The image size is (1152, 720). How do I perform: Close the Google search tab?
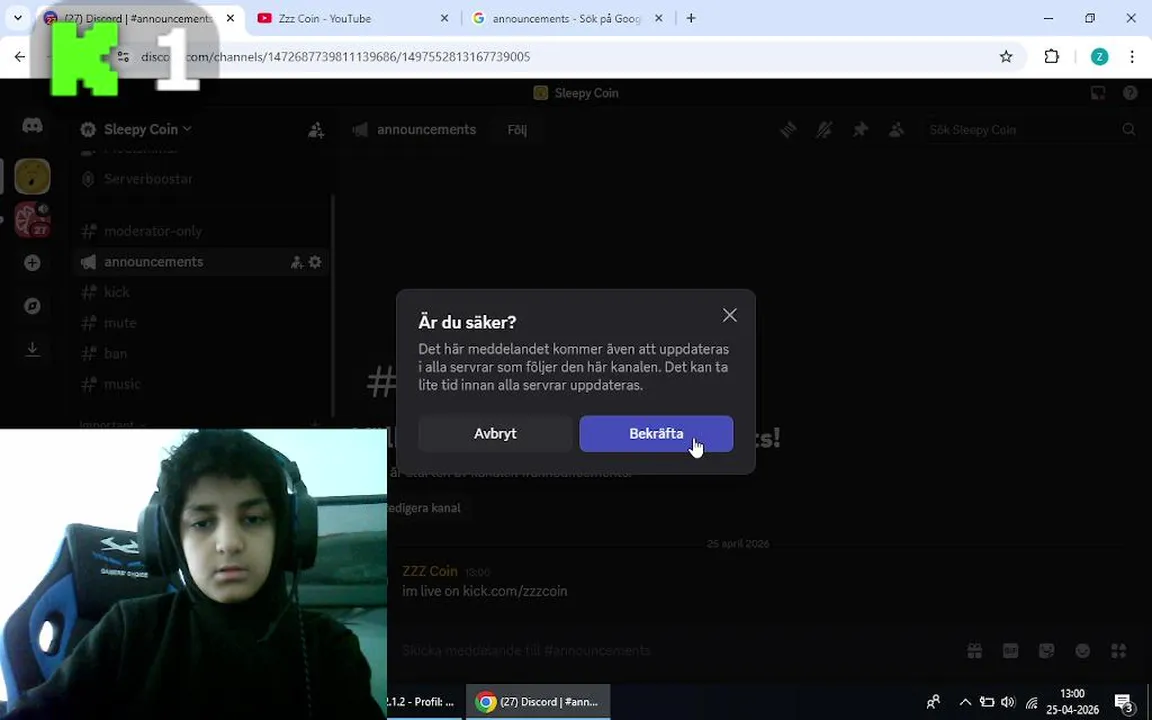click(x=658, y=18)
